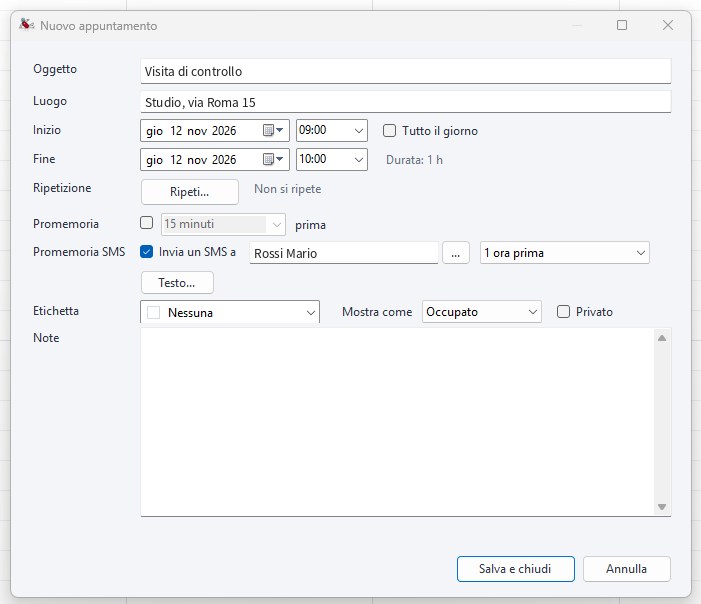This screenshot has height=604, width=701.
Task: Click the ... browse button next to Rossi Mario
Action: click(456, 253)
